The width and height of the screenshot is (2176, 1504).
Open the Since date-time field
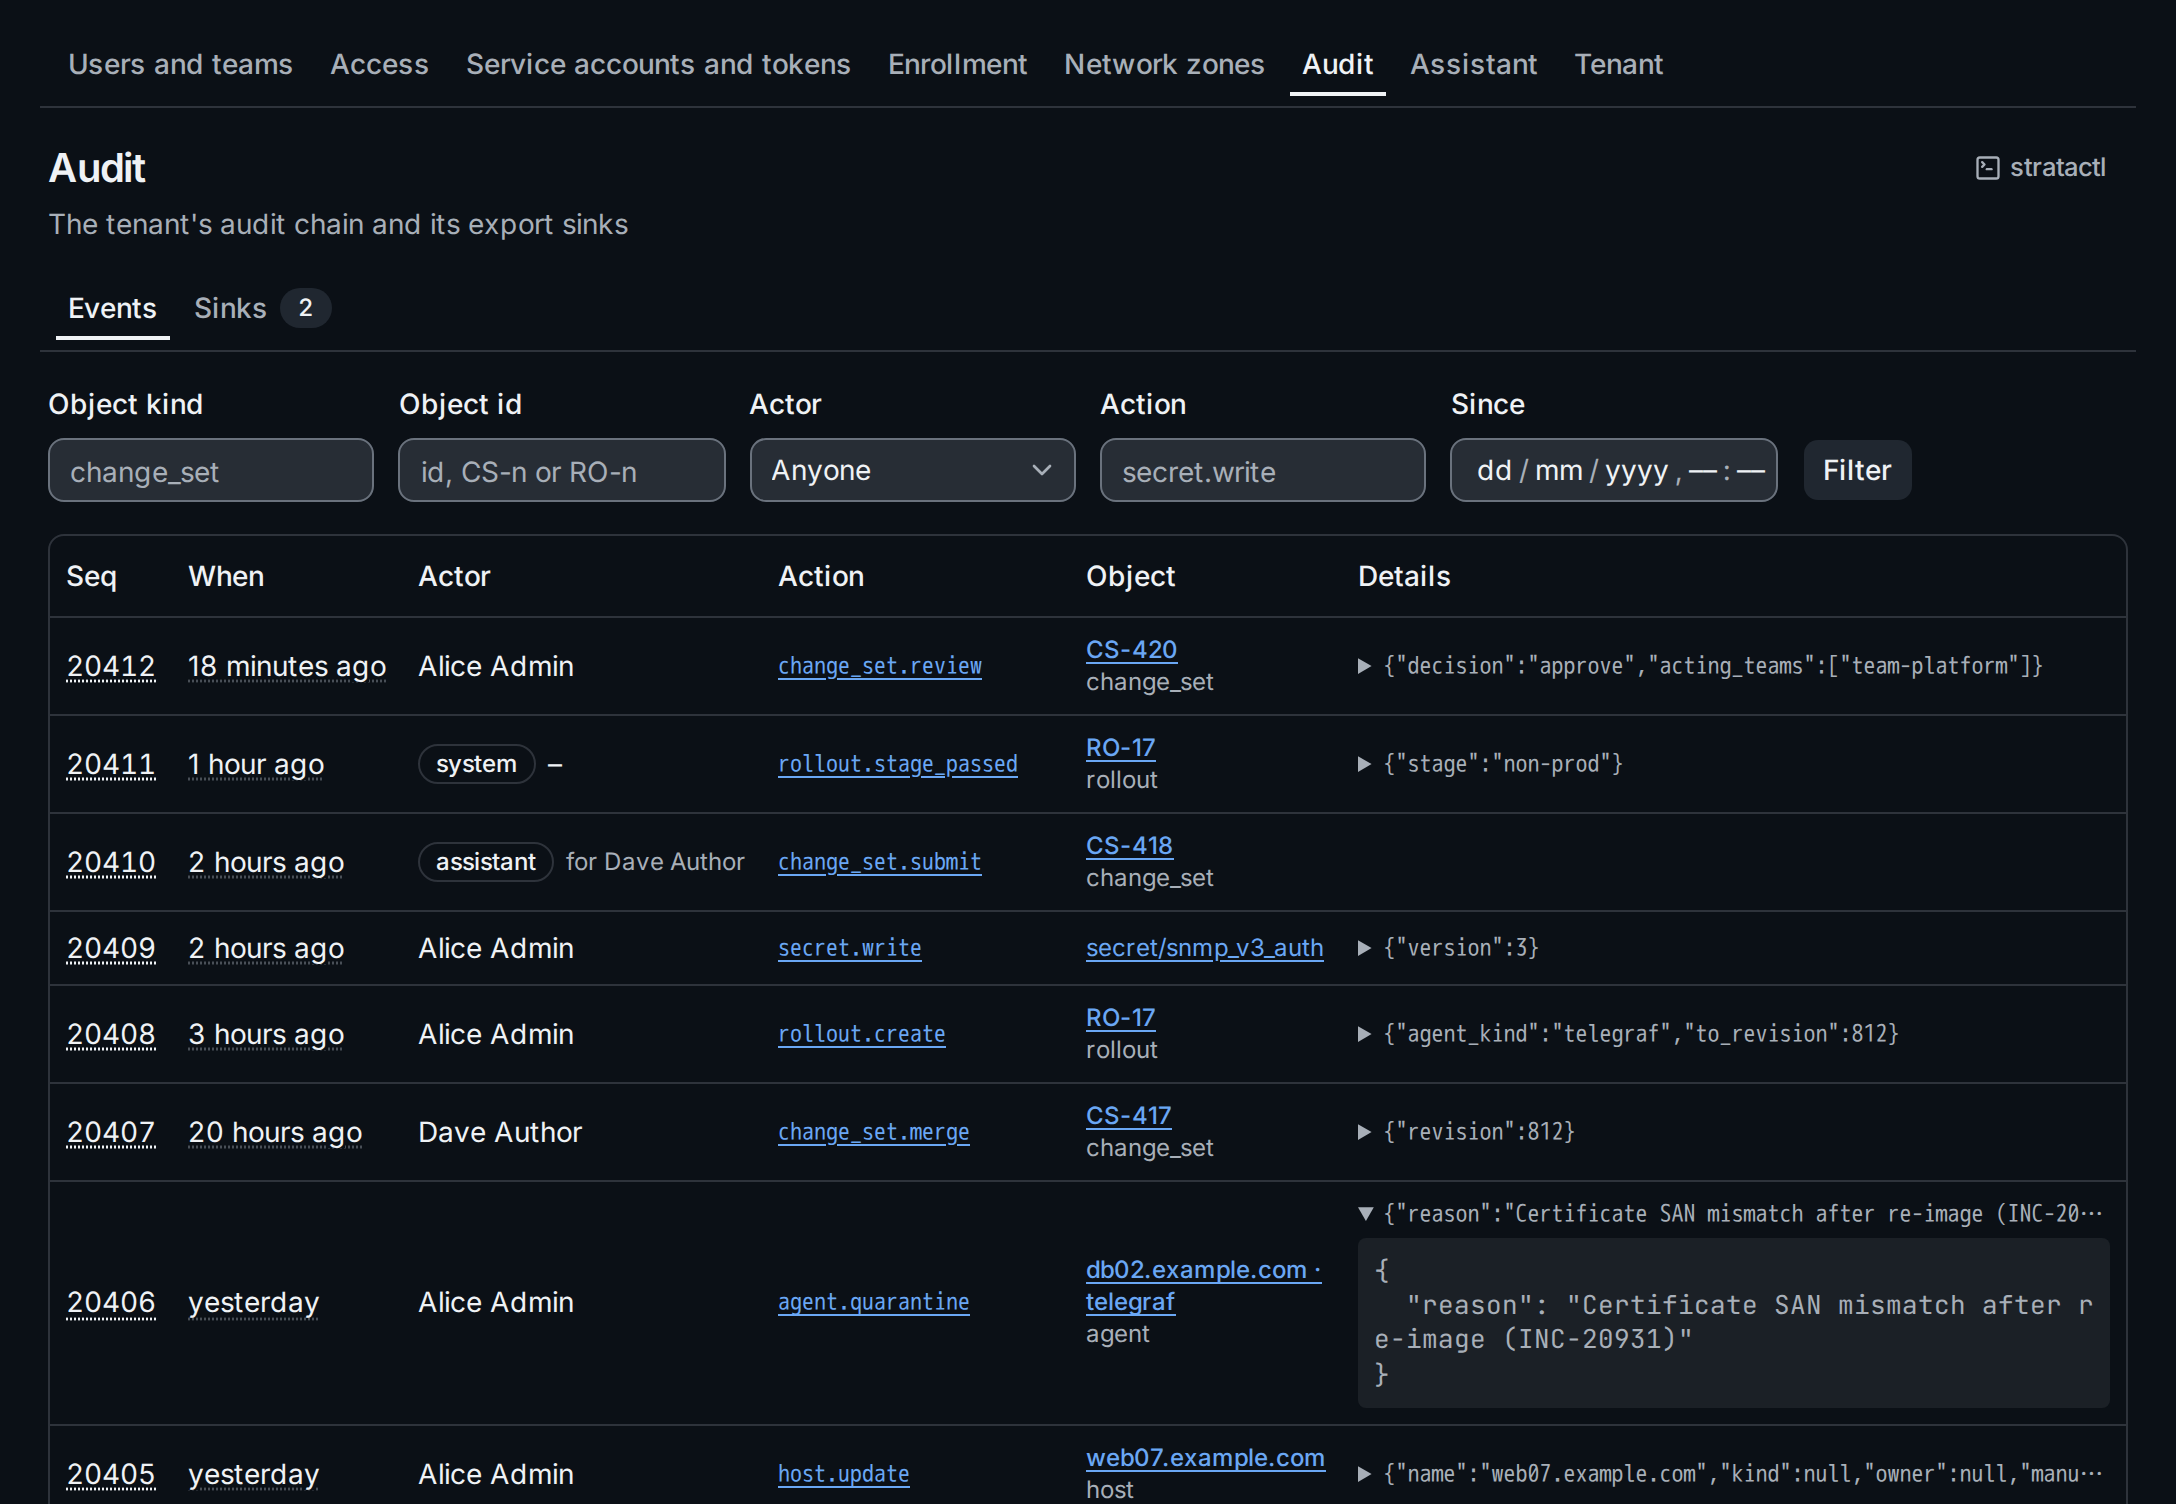click(1613, 470)
